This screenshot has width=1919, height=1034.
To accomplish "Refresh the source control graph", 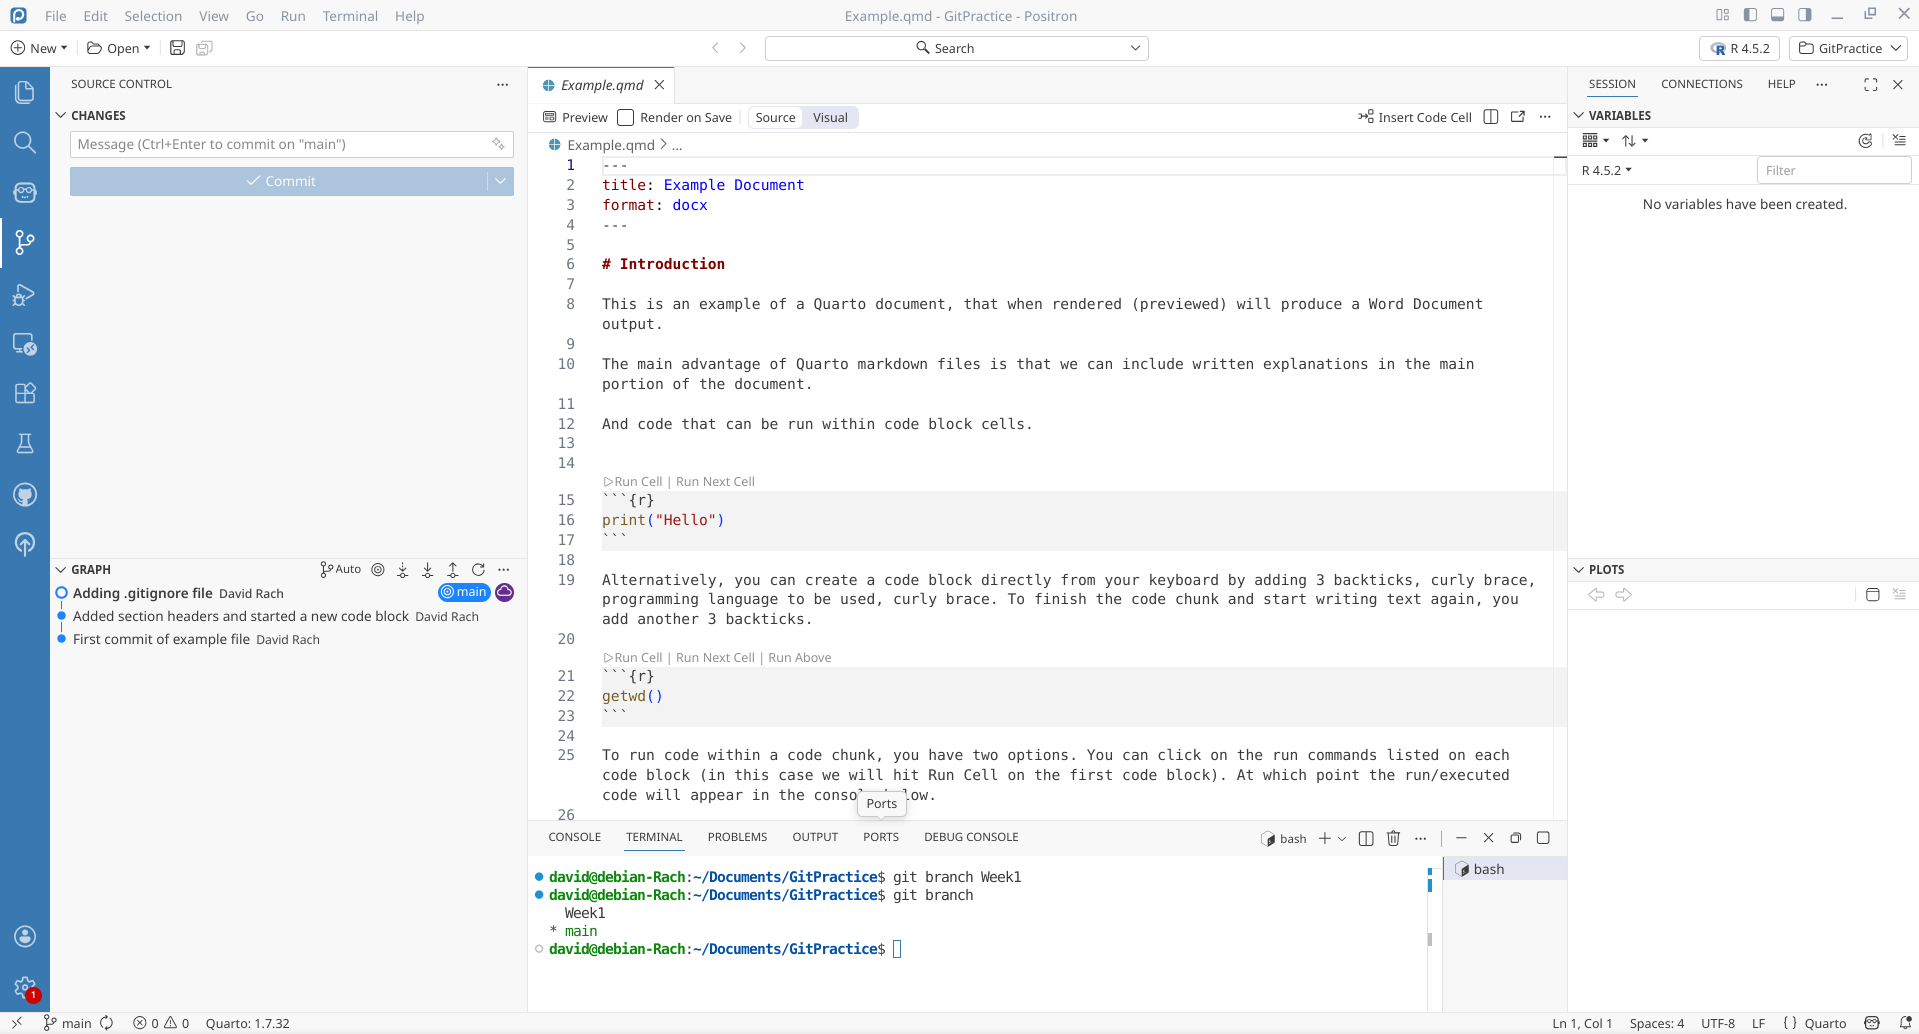I will pos(478,570).
